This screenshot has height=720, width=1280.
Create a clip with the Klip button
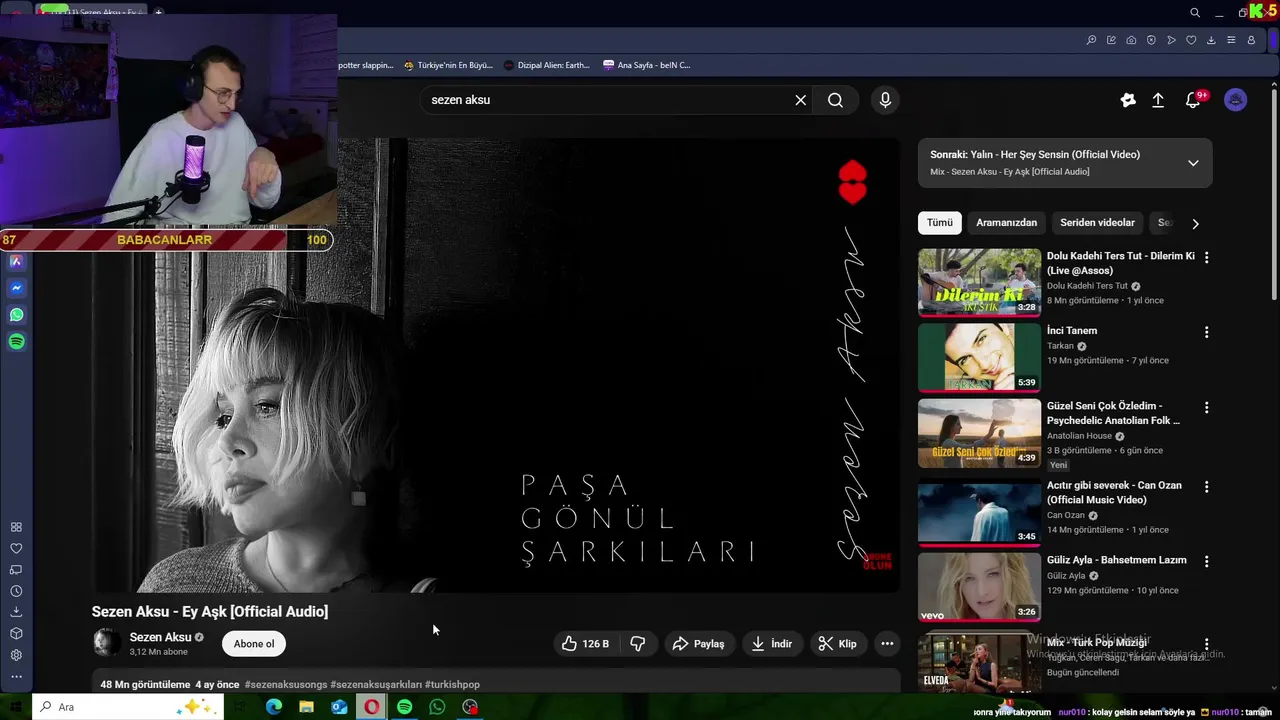(837, 644)
